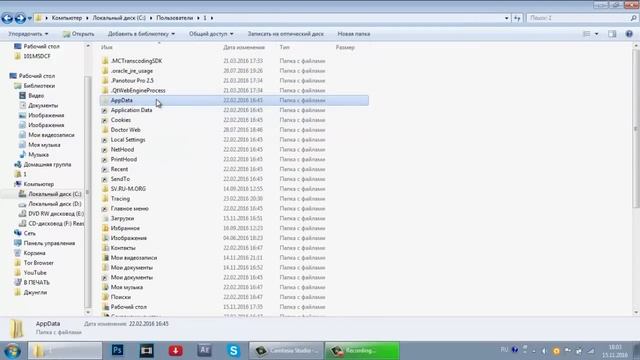The image size is (640, 360).
Task: Click the Корзина recycle bin icon
Action: click(18, 253)
